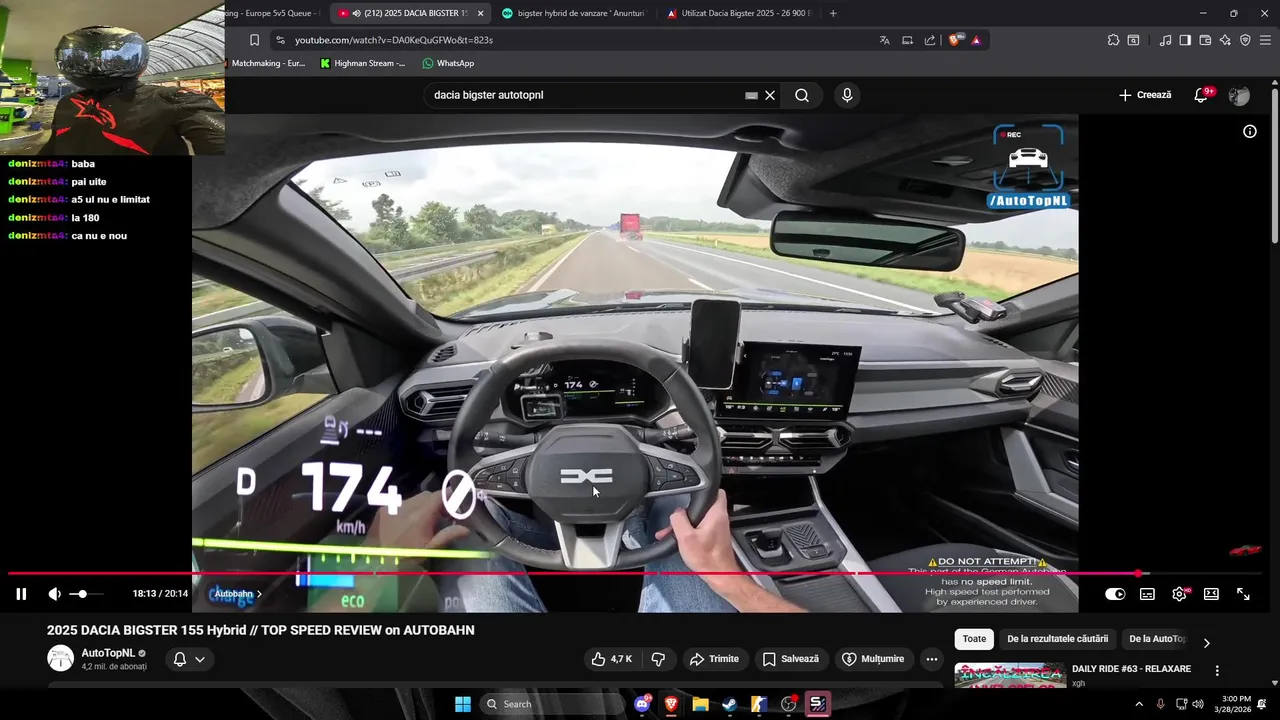This screenshot has height=720, width=1280.
Task: Open browser extensions puzzle icon
Action: click(1113, 40)
